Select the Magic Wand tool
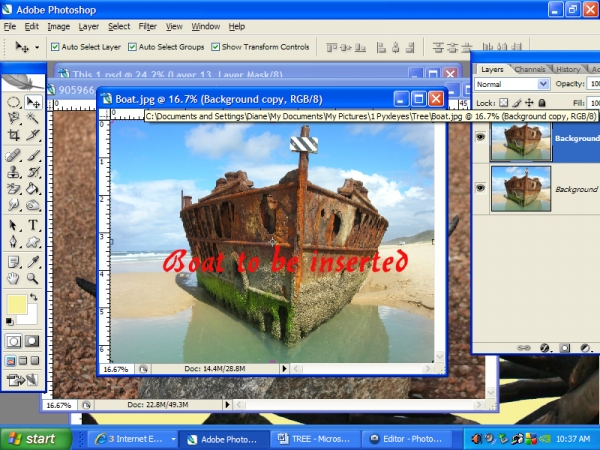The height and width of the screenshot is (450, 600). coord(33,118)
